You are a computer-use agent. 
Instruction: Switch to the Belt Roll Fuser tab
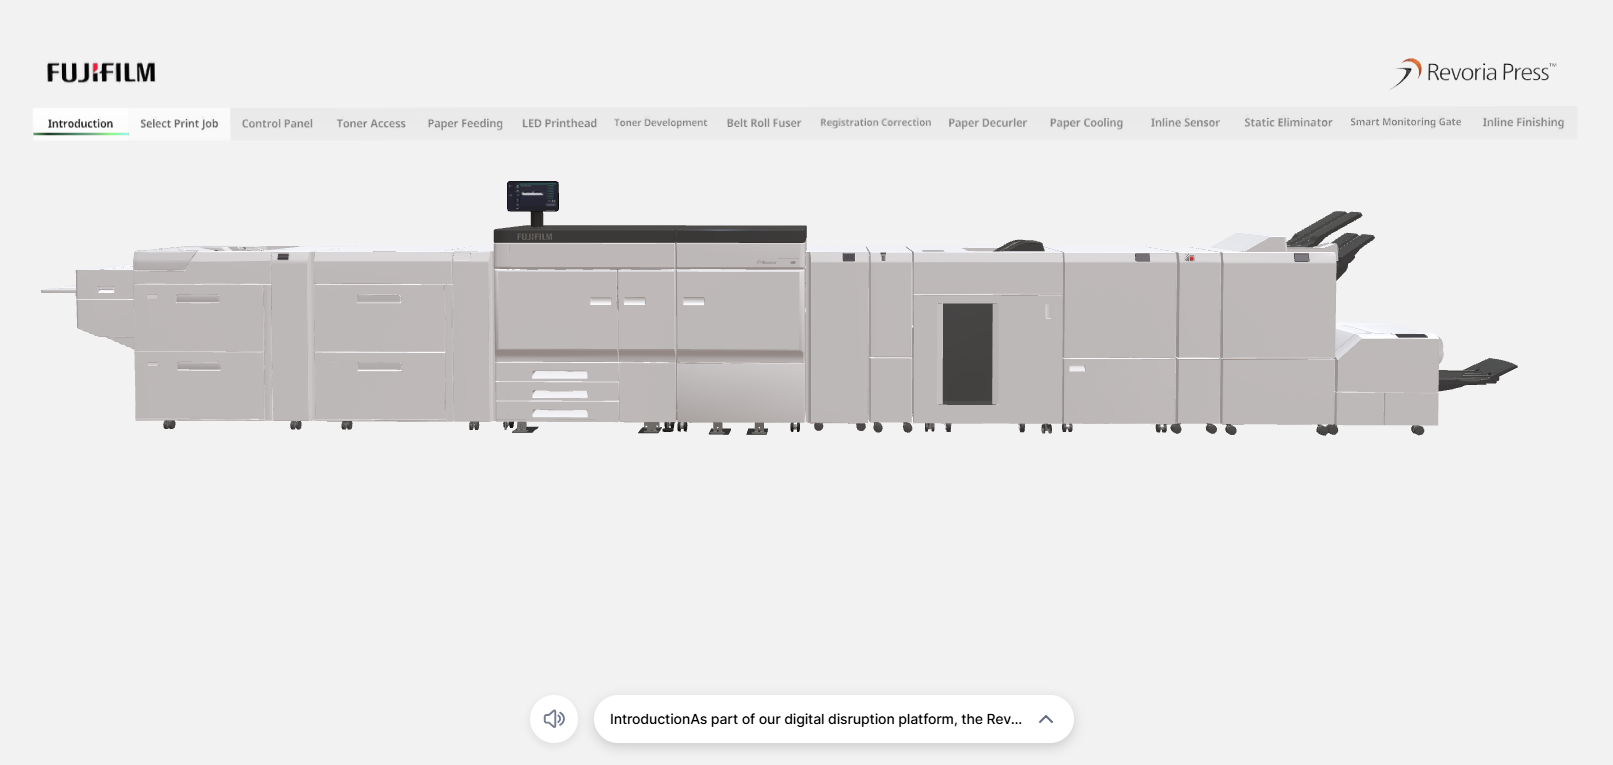click(x=763, y=123)
